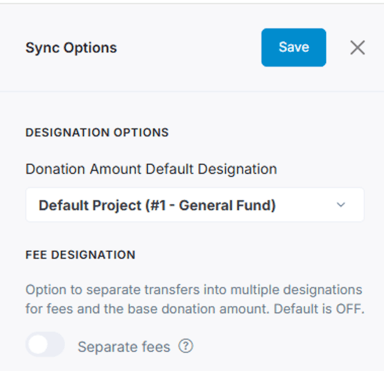Click the Sync Options panel title

click(71, 48)
